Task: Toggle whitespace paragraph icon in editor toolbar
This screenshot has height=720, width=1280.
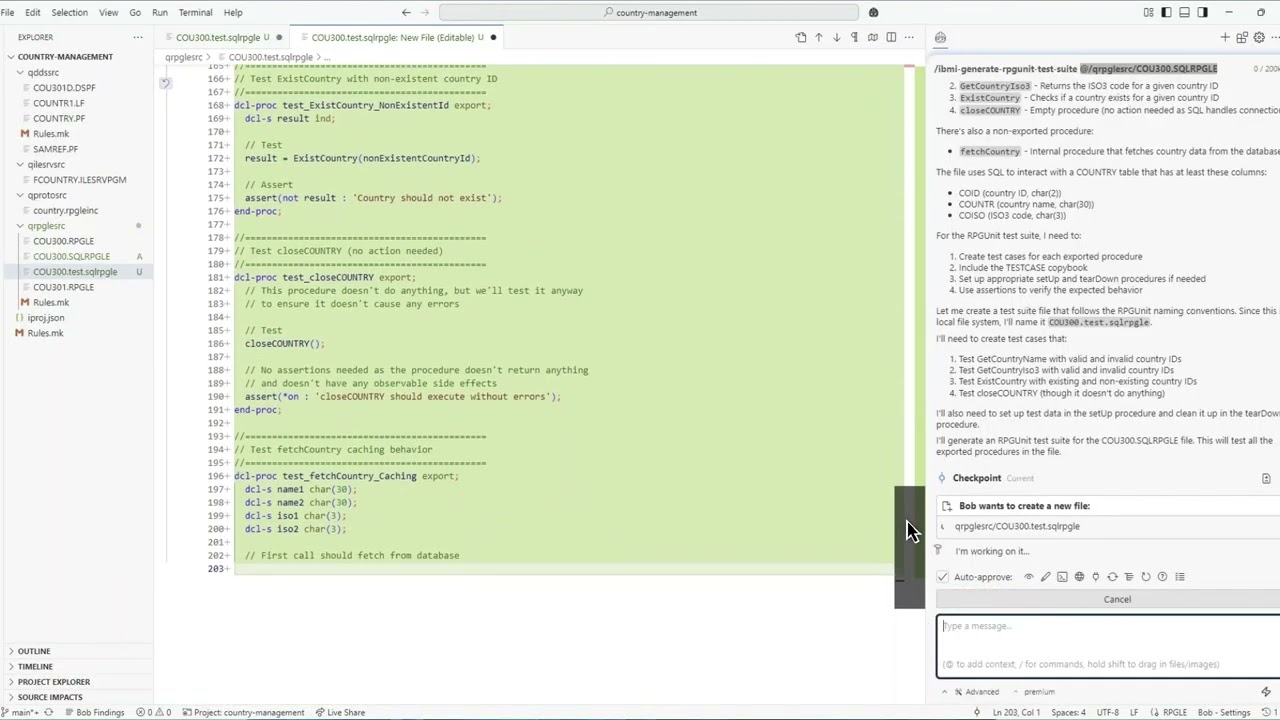Action: (854, 37)
